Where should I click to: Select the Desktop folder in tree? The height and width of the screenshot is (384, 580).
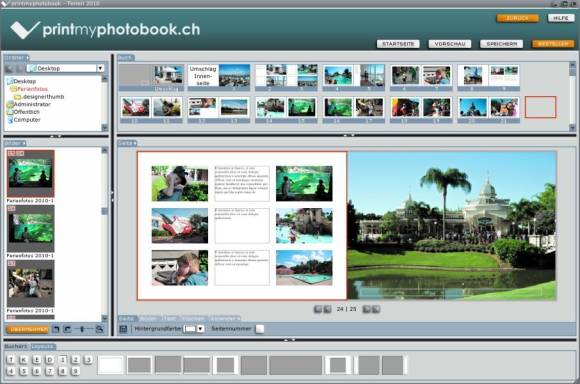click(x=24, y=81)
